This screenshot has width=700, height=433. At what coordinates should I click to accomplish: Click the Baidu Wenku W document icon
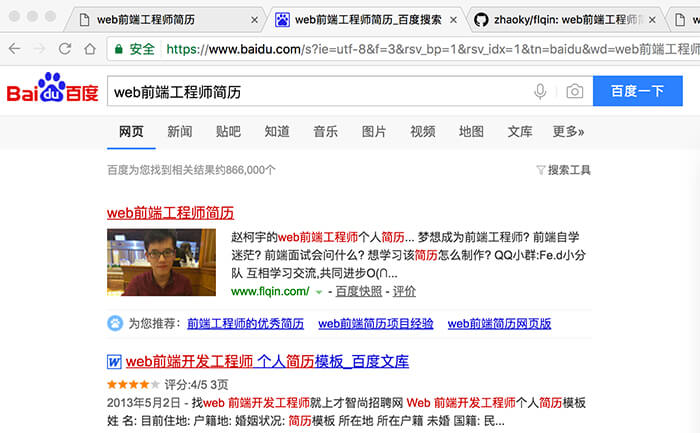114,362
